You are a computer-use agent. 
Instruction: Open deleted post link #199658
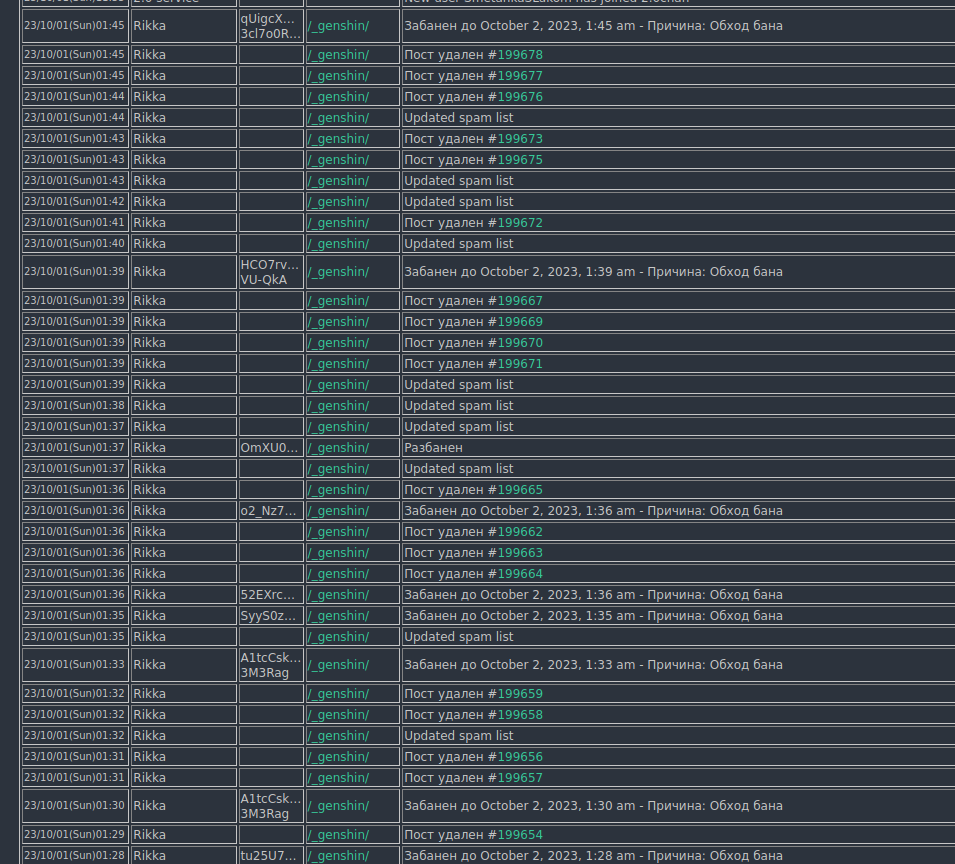pyautogui.click(x=520, y=715)
